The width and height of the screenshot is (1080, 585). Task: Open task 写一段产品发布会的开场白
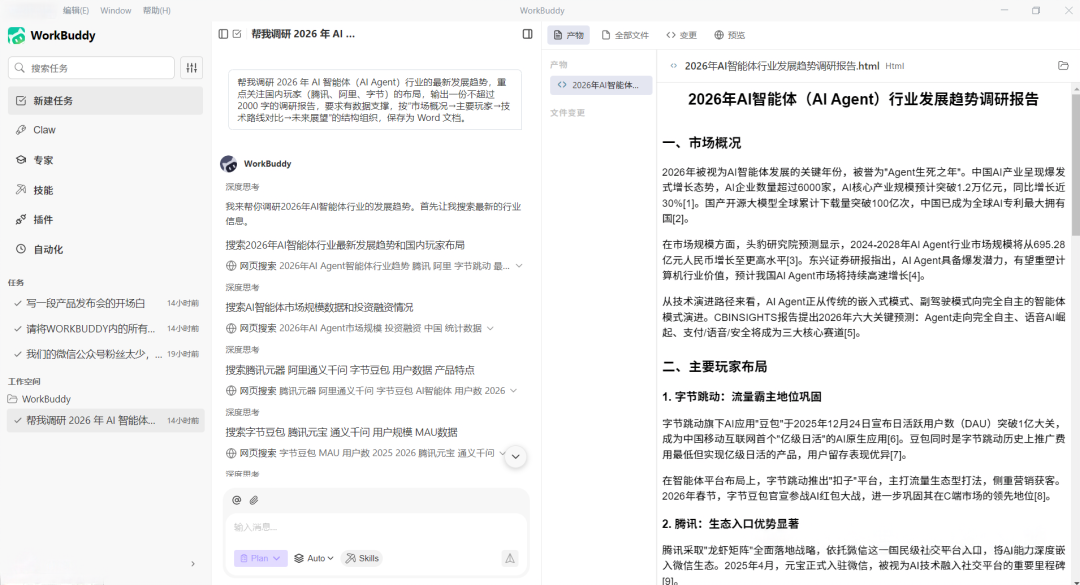pos(105,302)
